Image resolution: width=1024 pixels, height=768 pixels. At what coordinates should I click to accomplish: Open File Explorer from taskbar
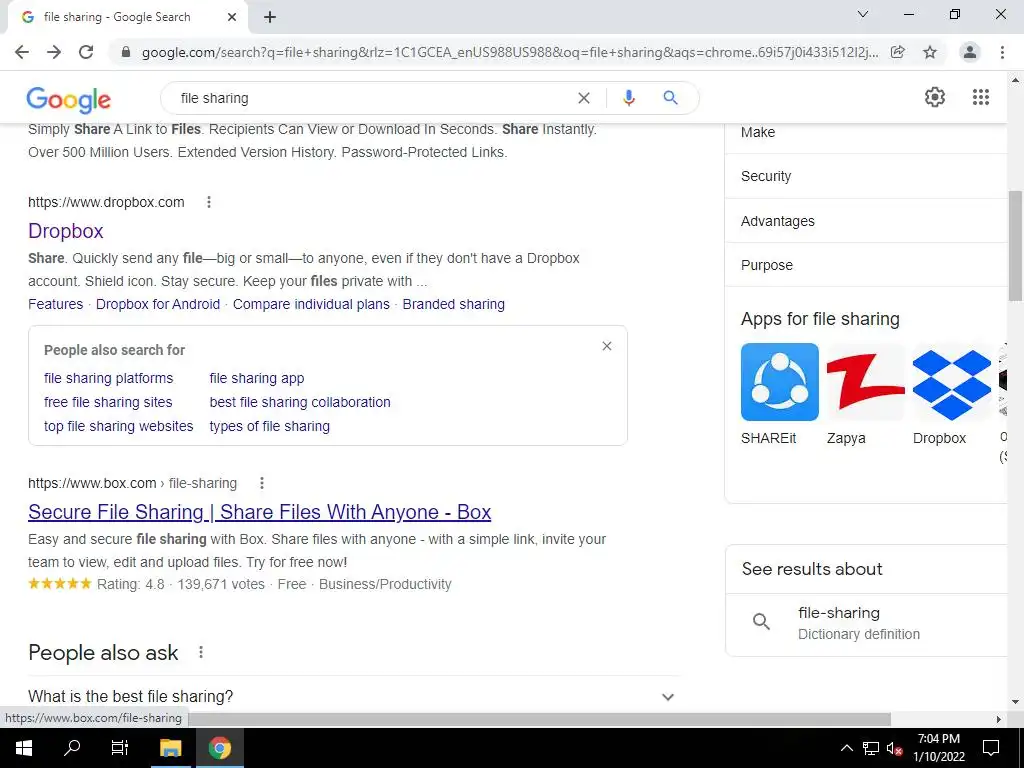[x=170, y=748]
